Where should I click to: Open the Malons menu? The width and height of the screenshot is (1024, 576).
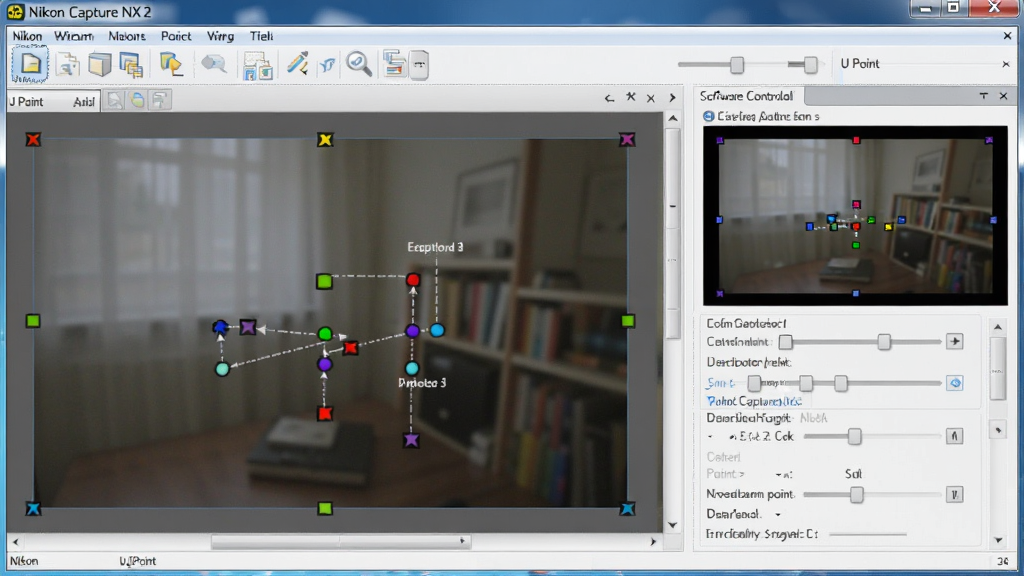tap(127, 36)
